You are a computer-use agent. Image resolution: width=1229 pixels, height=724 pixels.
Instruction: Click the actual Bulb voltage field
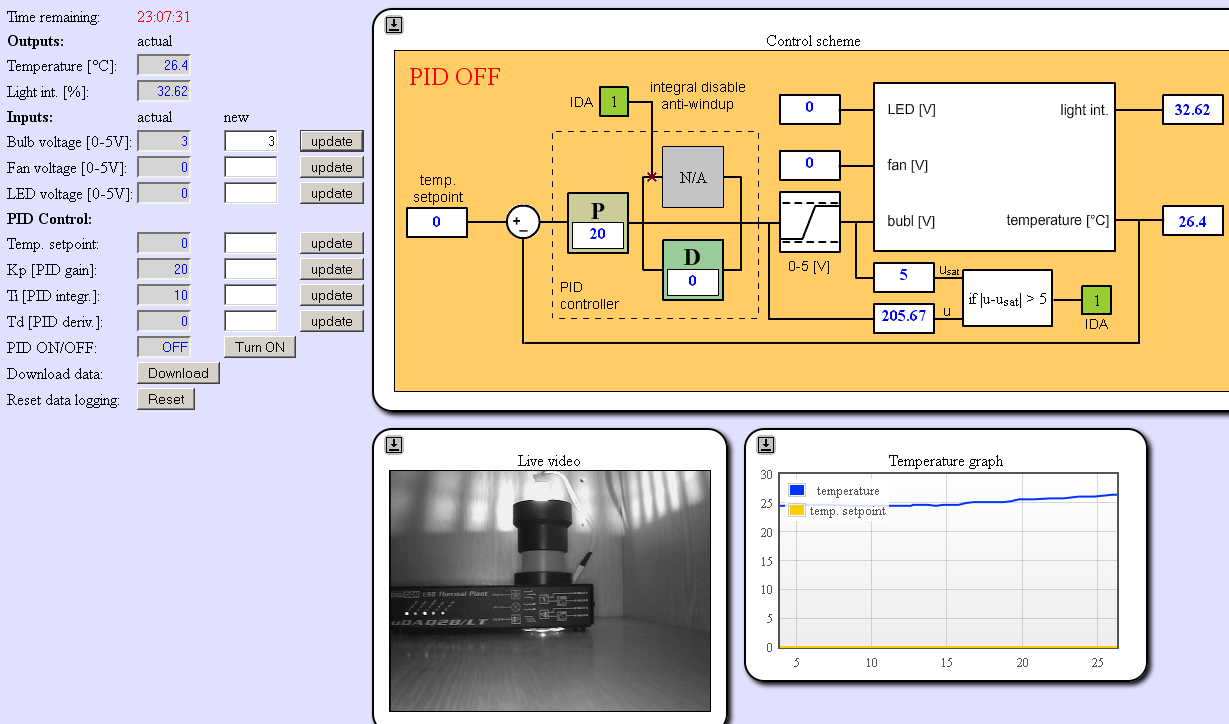[x=163, y=141]
